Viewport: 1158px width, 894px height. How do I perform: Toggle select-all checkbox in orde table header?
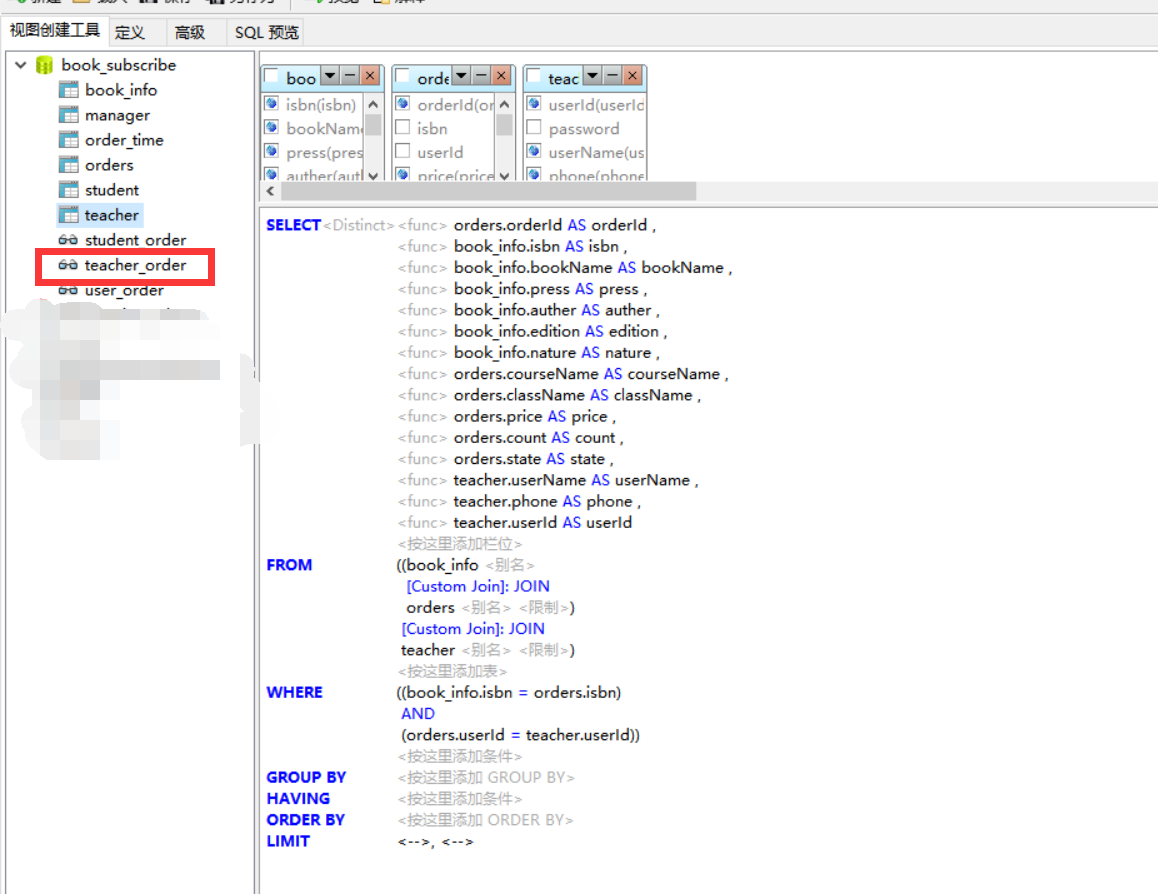(x=403, y=76)
